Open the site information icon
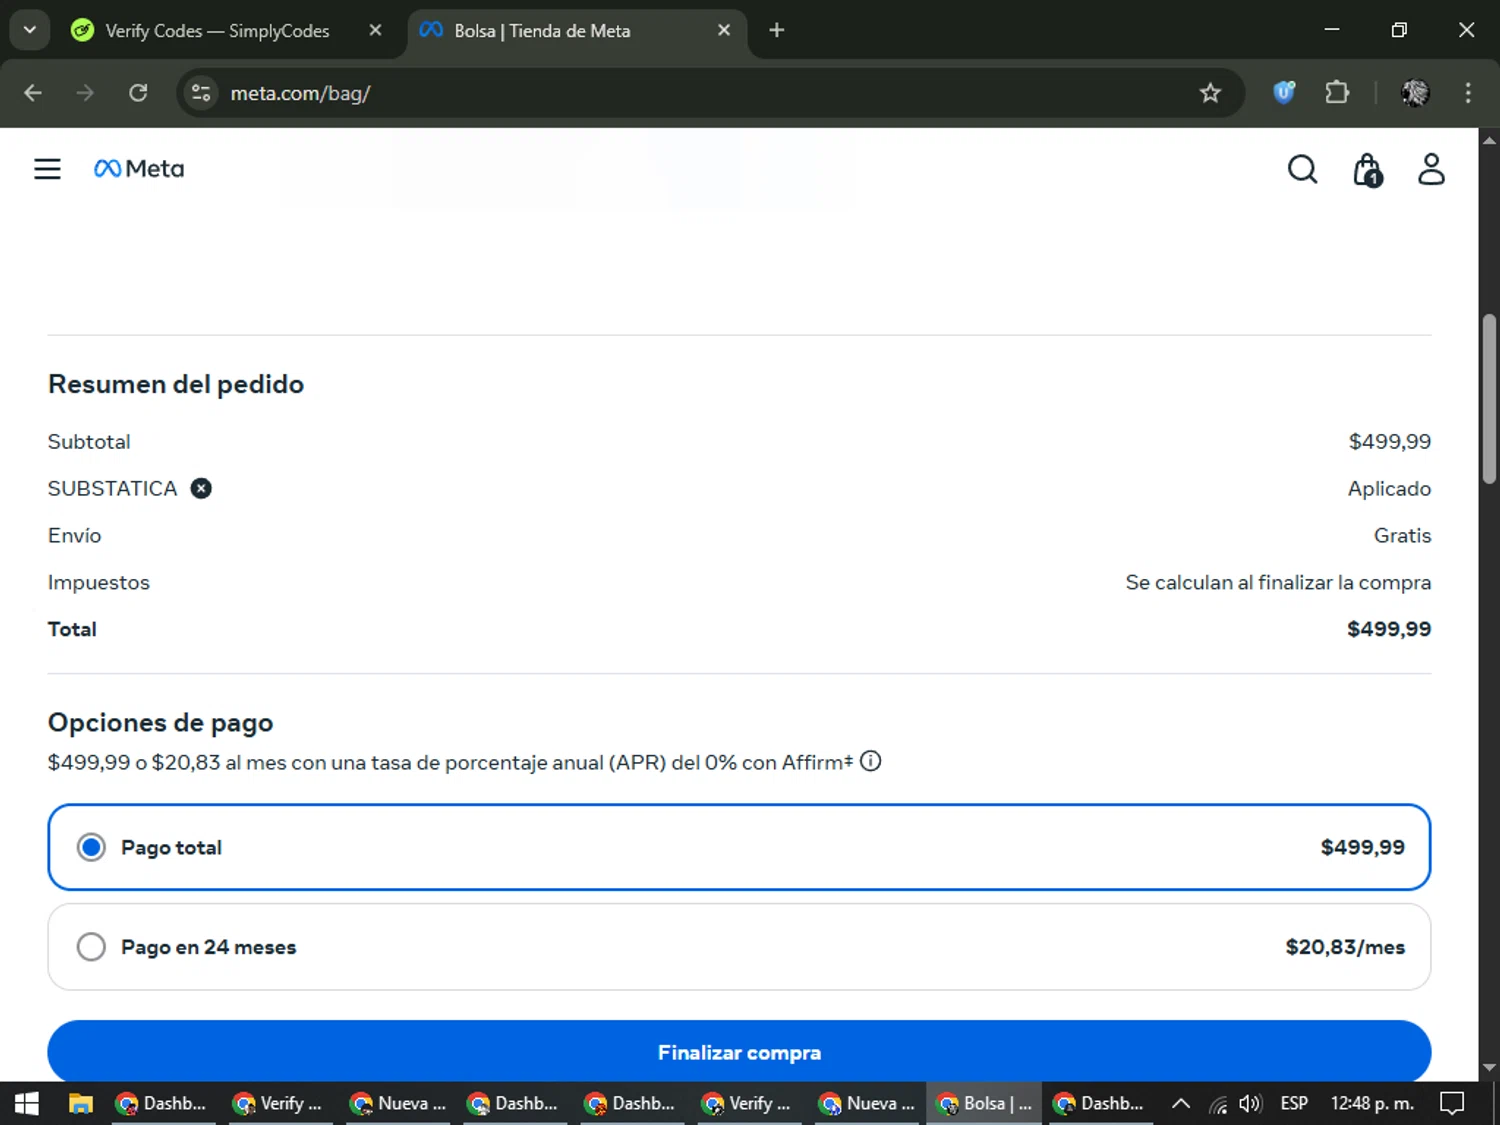This screenshot has height=1125, width=1500. [x=201, y=93]
